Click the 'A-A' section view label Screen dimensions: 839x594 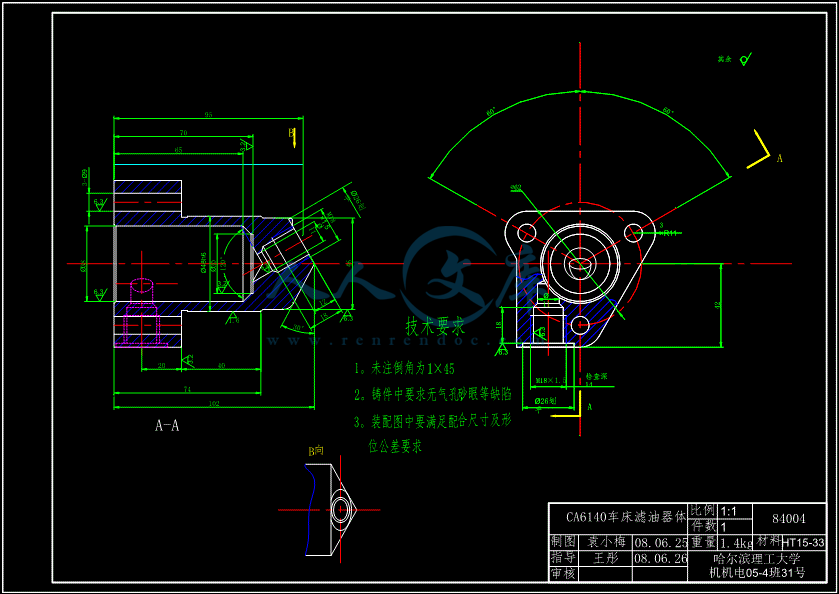coord(167,426)
